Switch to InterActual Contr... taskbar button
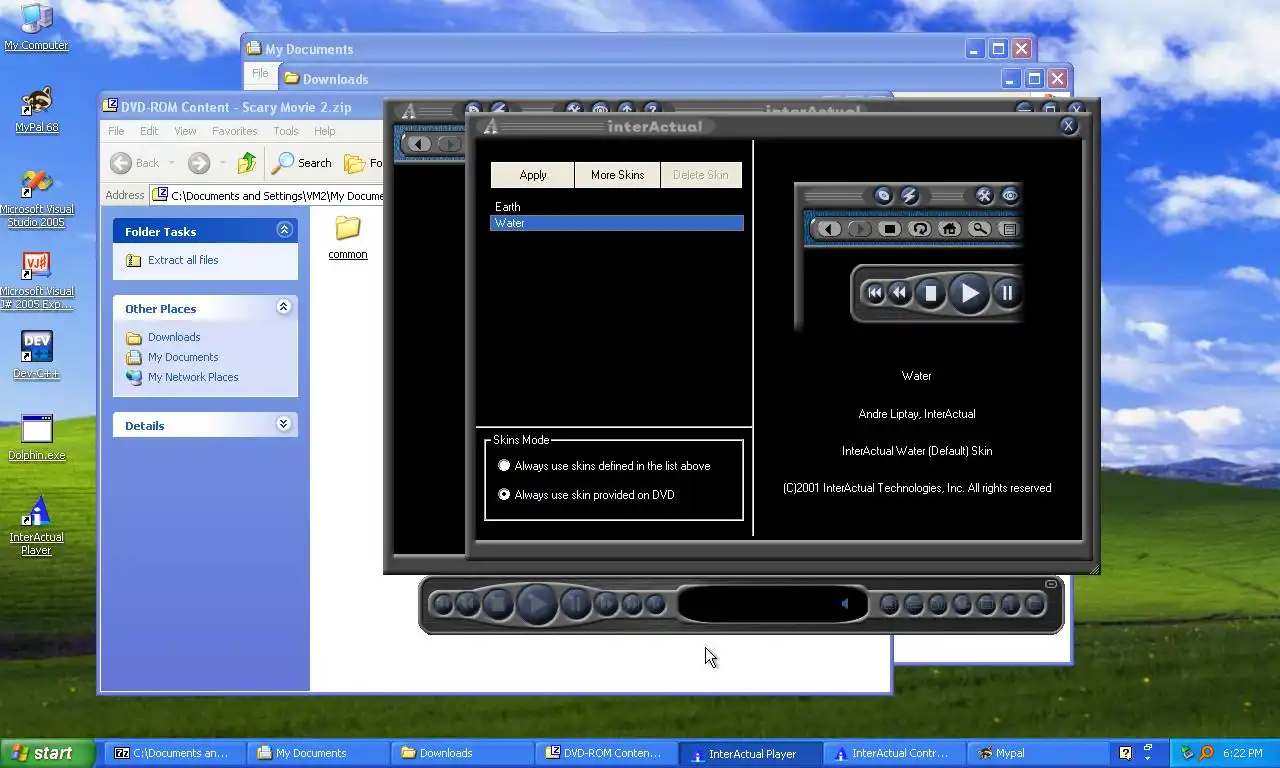 tap(892, 753)
